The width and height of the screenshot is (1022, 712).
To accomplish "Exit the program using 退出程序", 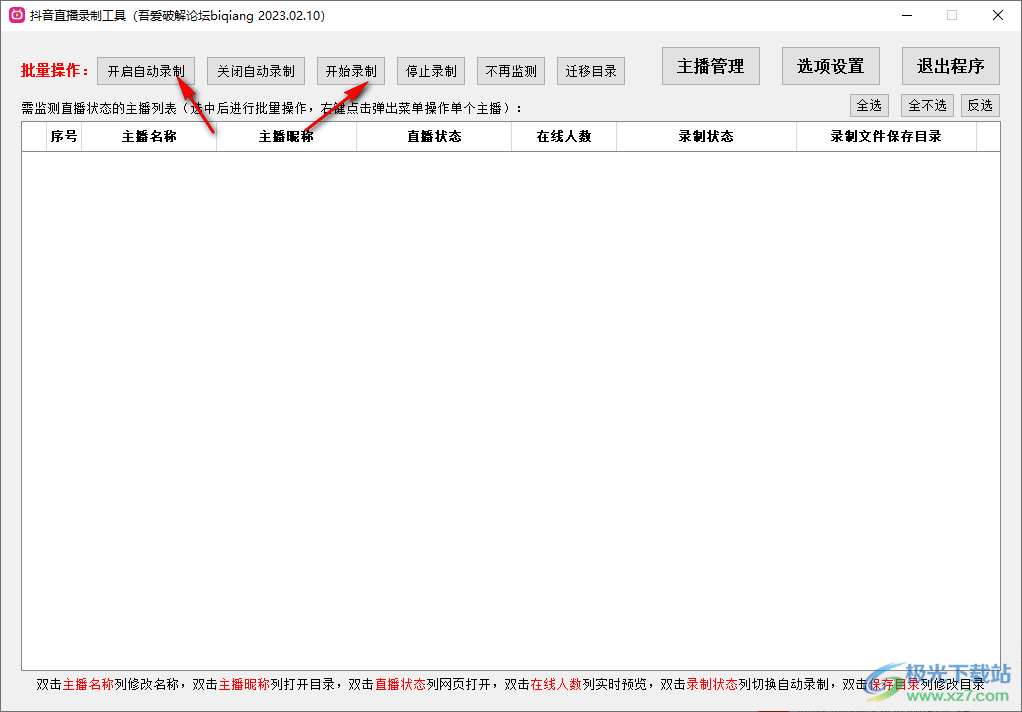I will pyautogui.click(x=950, y=65).
